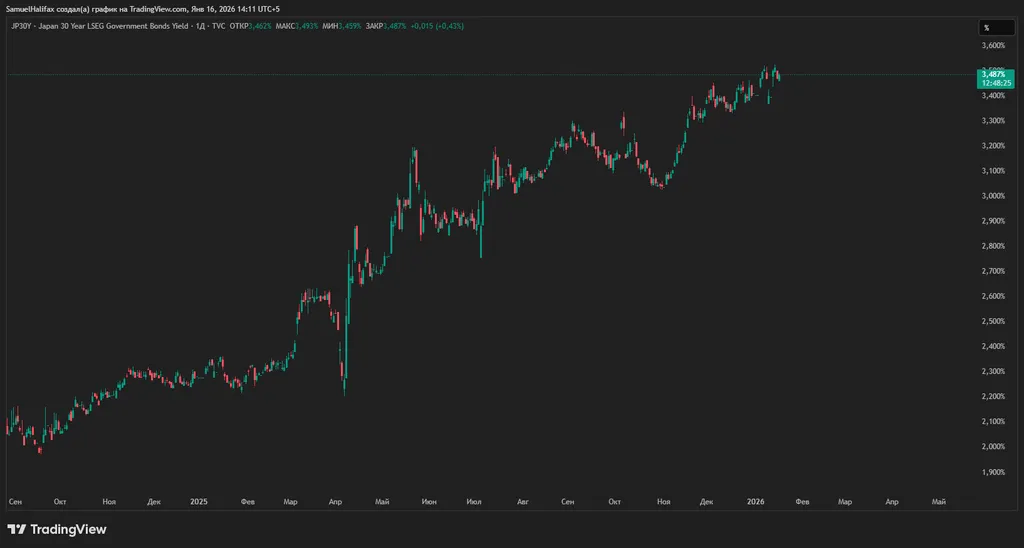Click the 3,000% level on price scale
Screen dimensions: 1024x548
(x=993, y=196)
